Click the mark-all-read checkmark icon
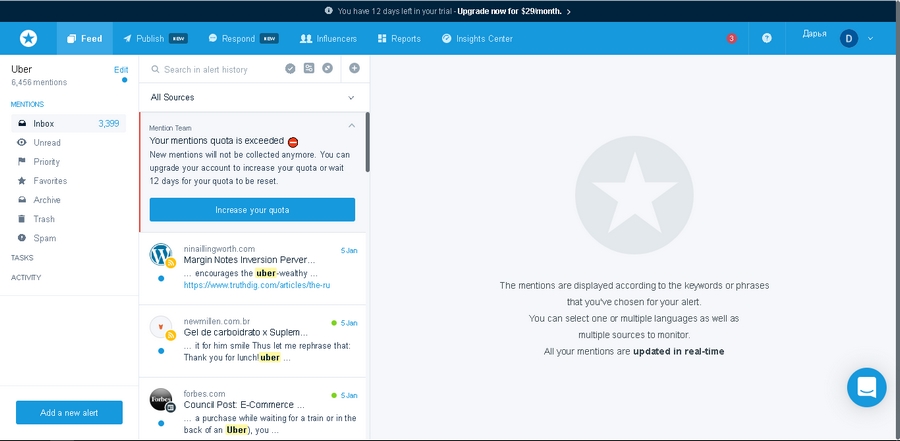The image size is (900, 441). pyautogui.click(x=290, y=68)
